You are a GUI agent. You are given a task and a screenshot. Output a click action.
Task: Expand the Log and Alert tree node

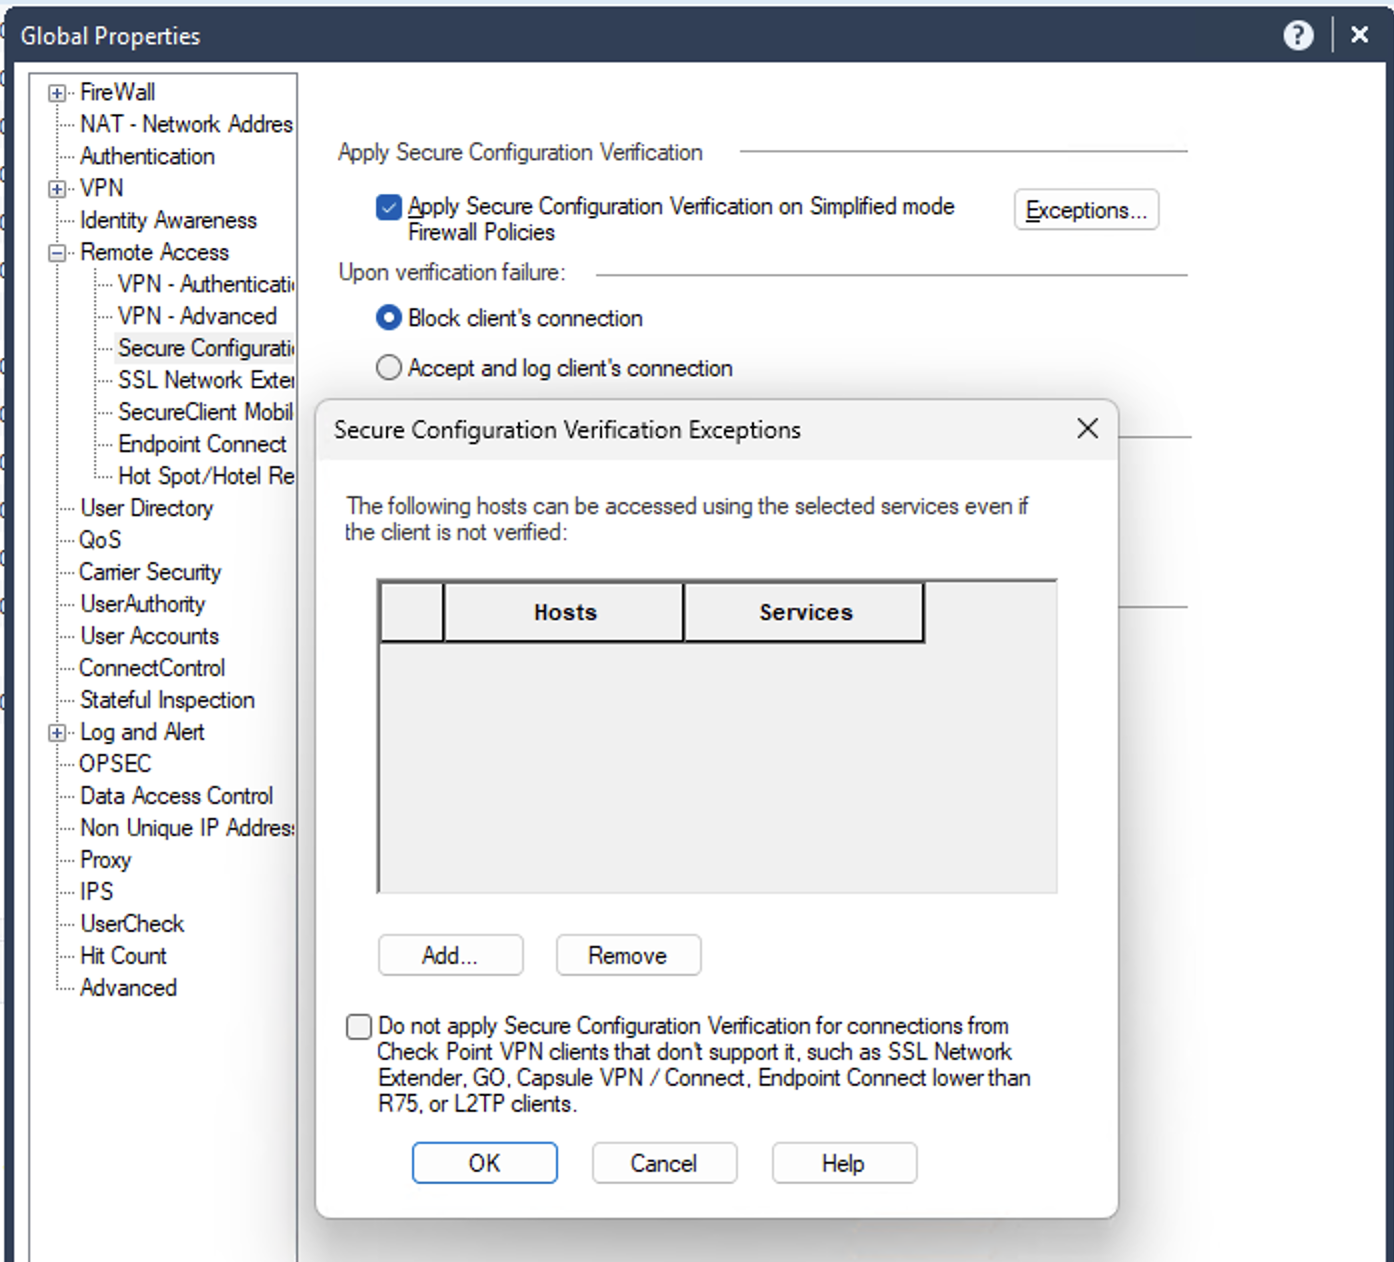(x=58, y=732)
